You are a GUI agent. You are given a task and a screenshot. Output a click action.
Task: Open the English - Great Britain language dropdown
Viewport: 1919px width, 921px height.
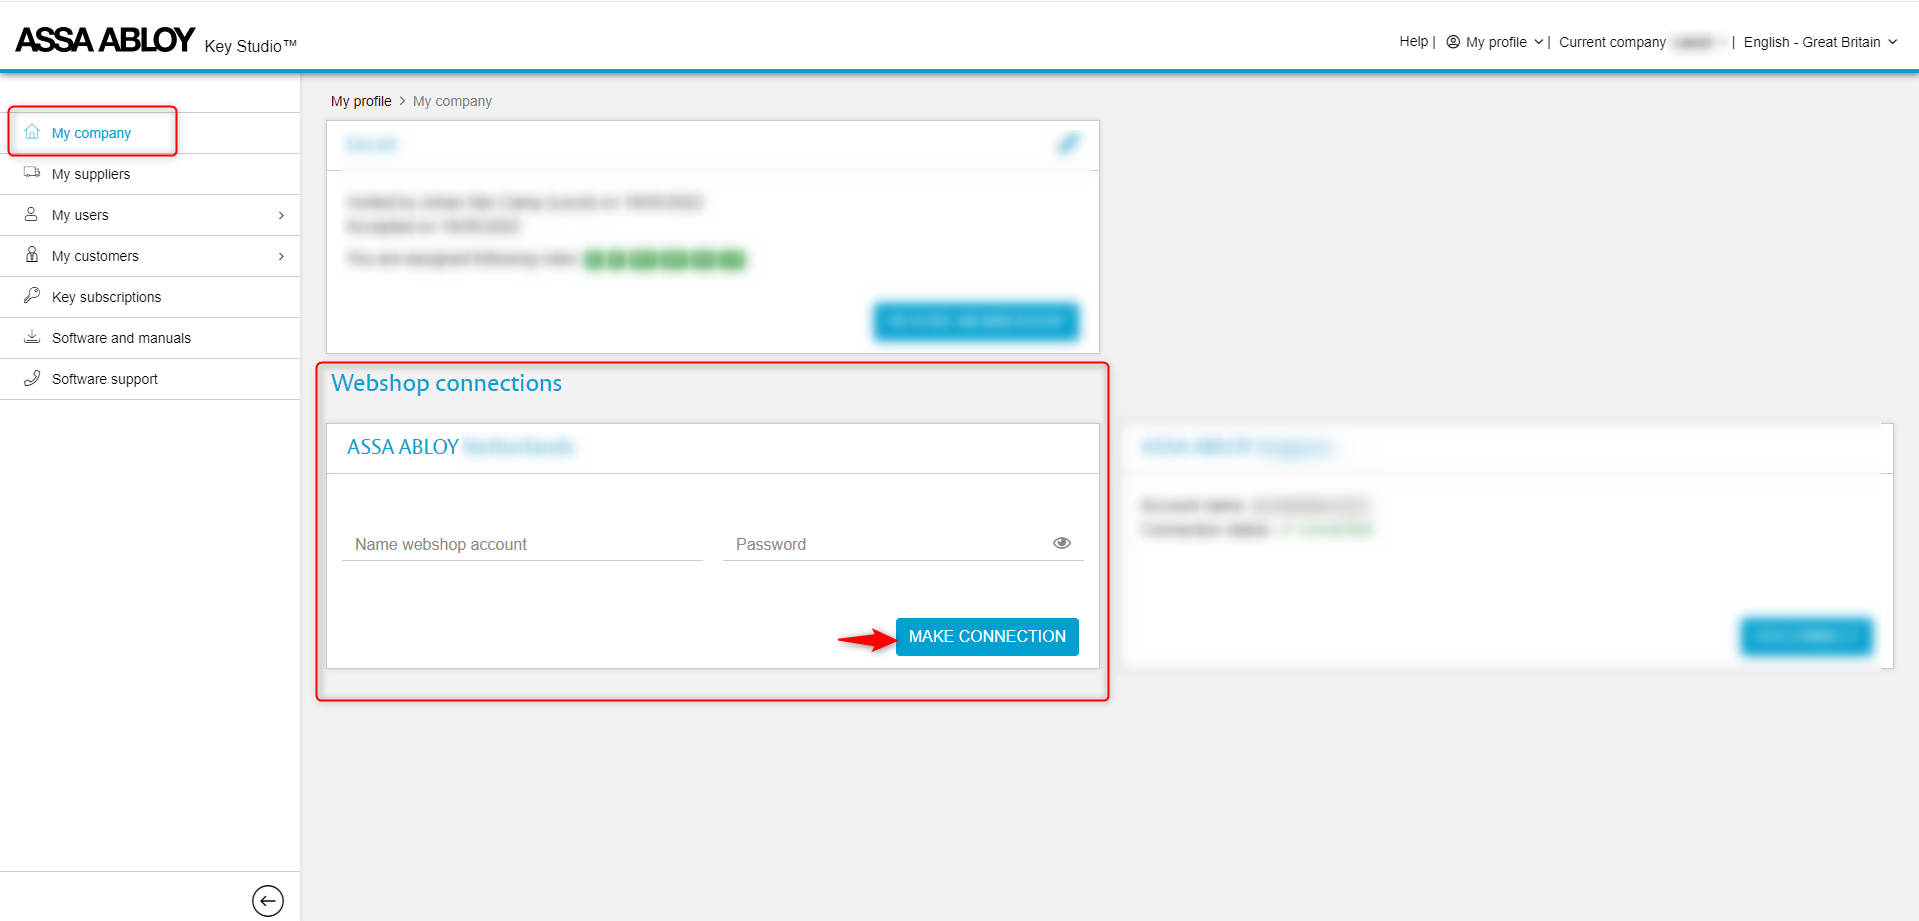[1821, 42]
